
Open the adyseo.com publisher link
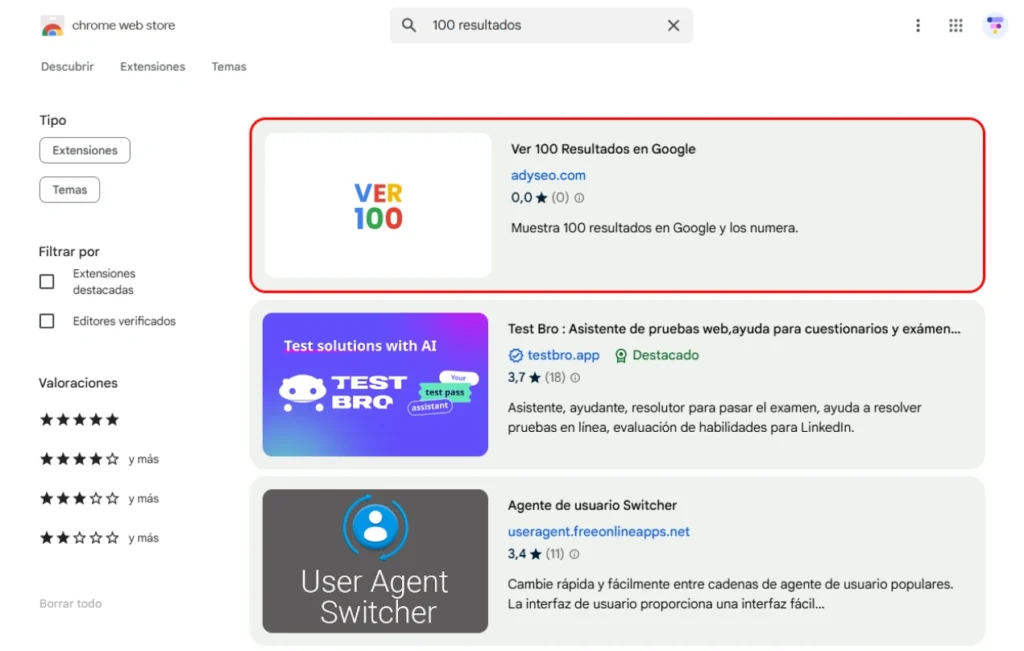548,175
